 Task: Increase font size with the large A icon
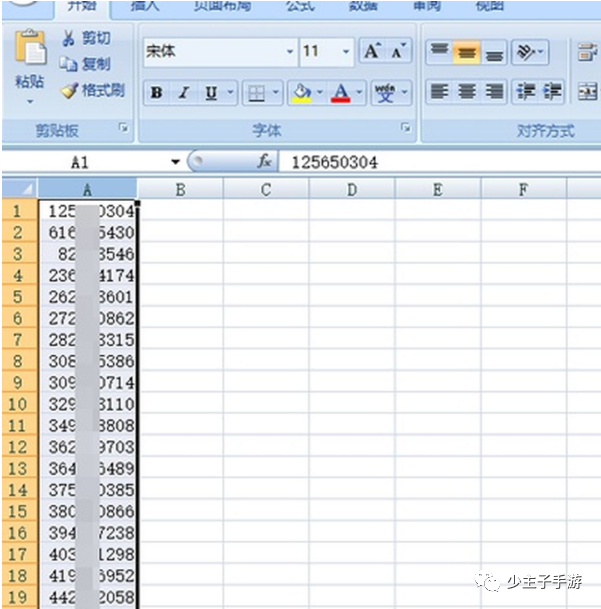pos(372,51)
